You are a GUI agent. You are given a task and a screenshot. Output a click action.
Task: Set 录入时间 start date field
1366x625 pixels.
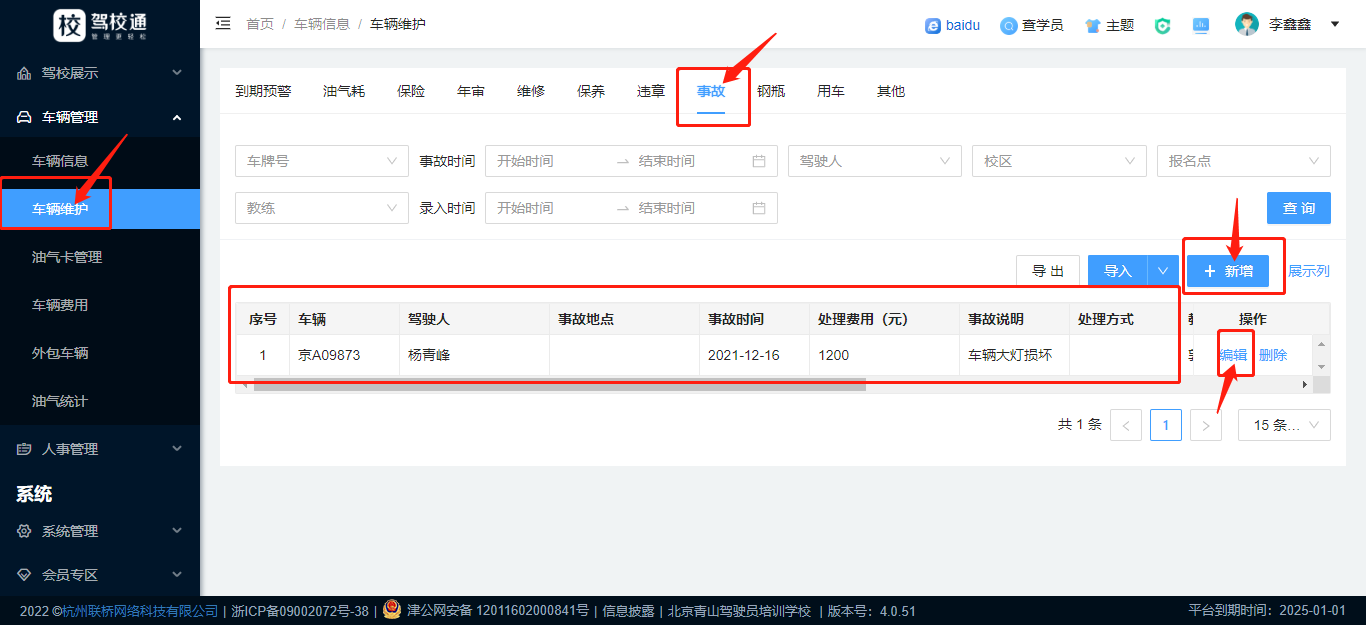(550, 208)
